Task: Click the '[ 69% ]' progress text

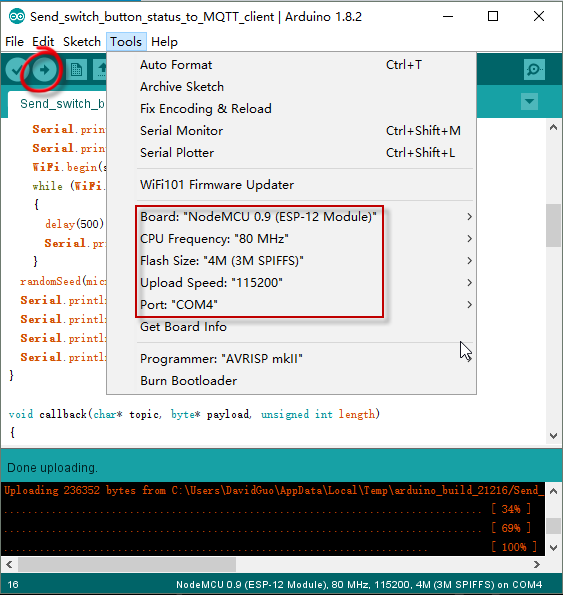Action: [x=511, y=528]
